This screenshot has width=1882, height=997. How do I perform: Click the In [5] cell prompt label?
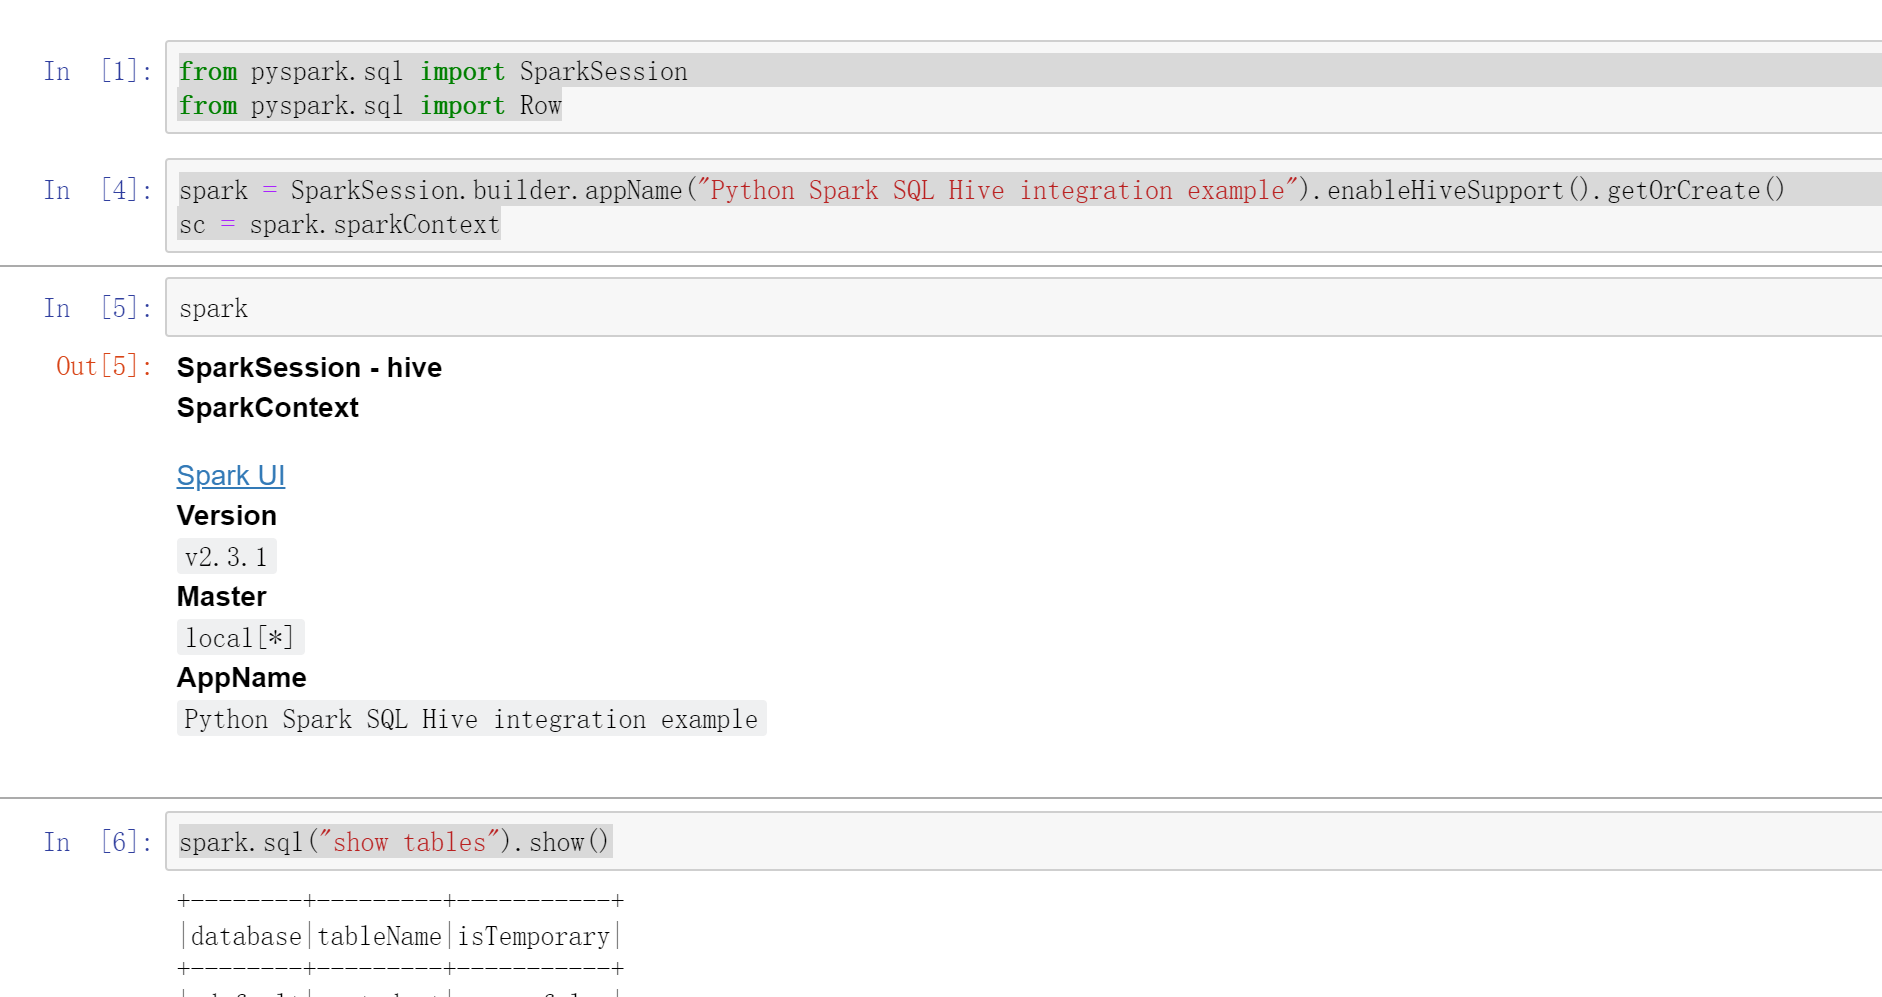click(x=95, y=308)
